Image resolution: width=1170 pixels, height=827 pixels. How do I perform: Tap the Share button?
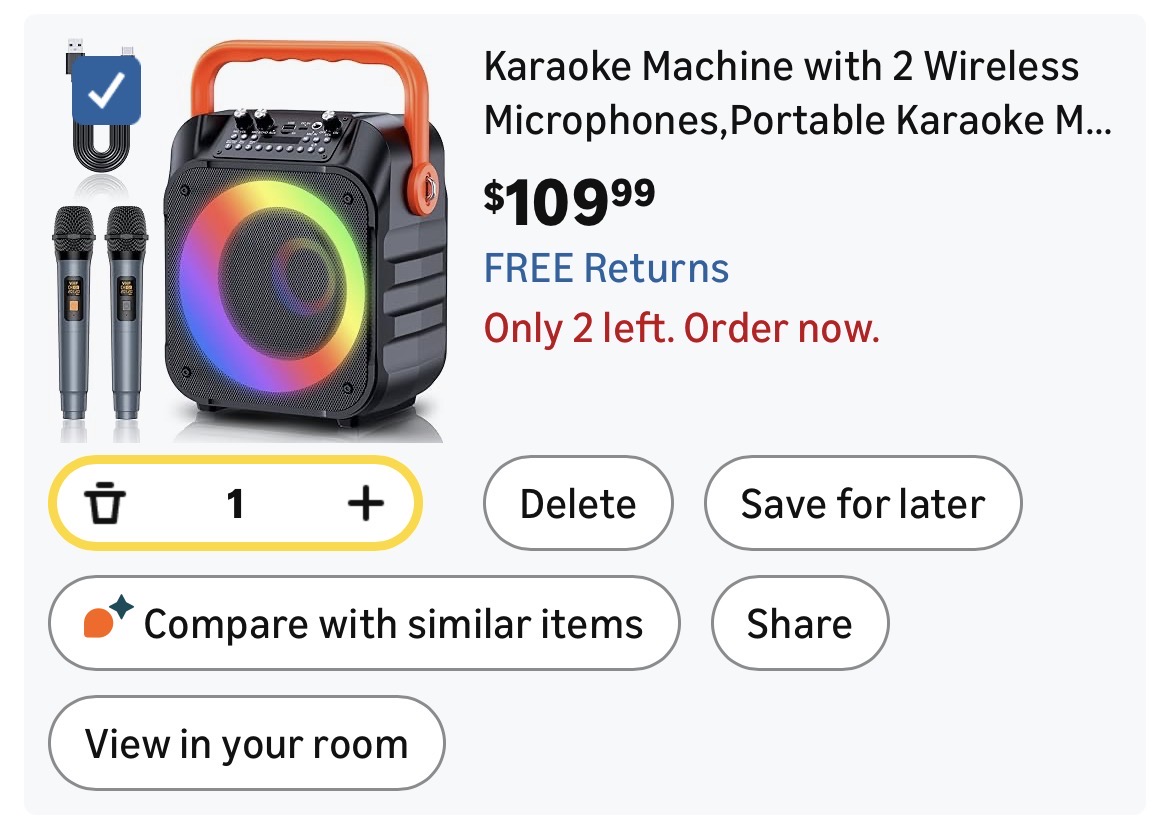(799, 623)
